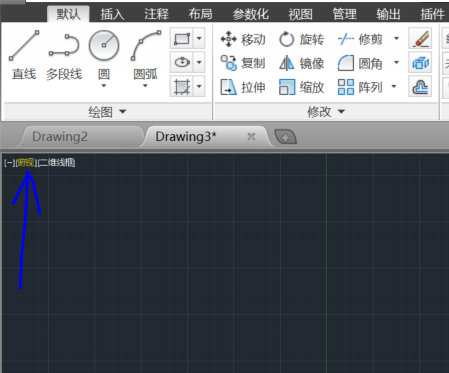Switch to the 参数化 ribbon tab
Image resolution: width=449 pixels, height=373 pixels.
[250, 14]
